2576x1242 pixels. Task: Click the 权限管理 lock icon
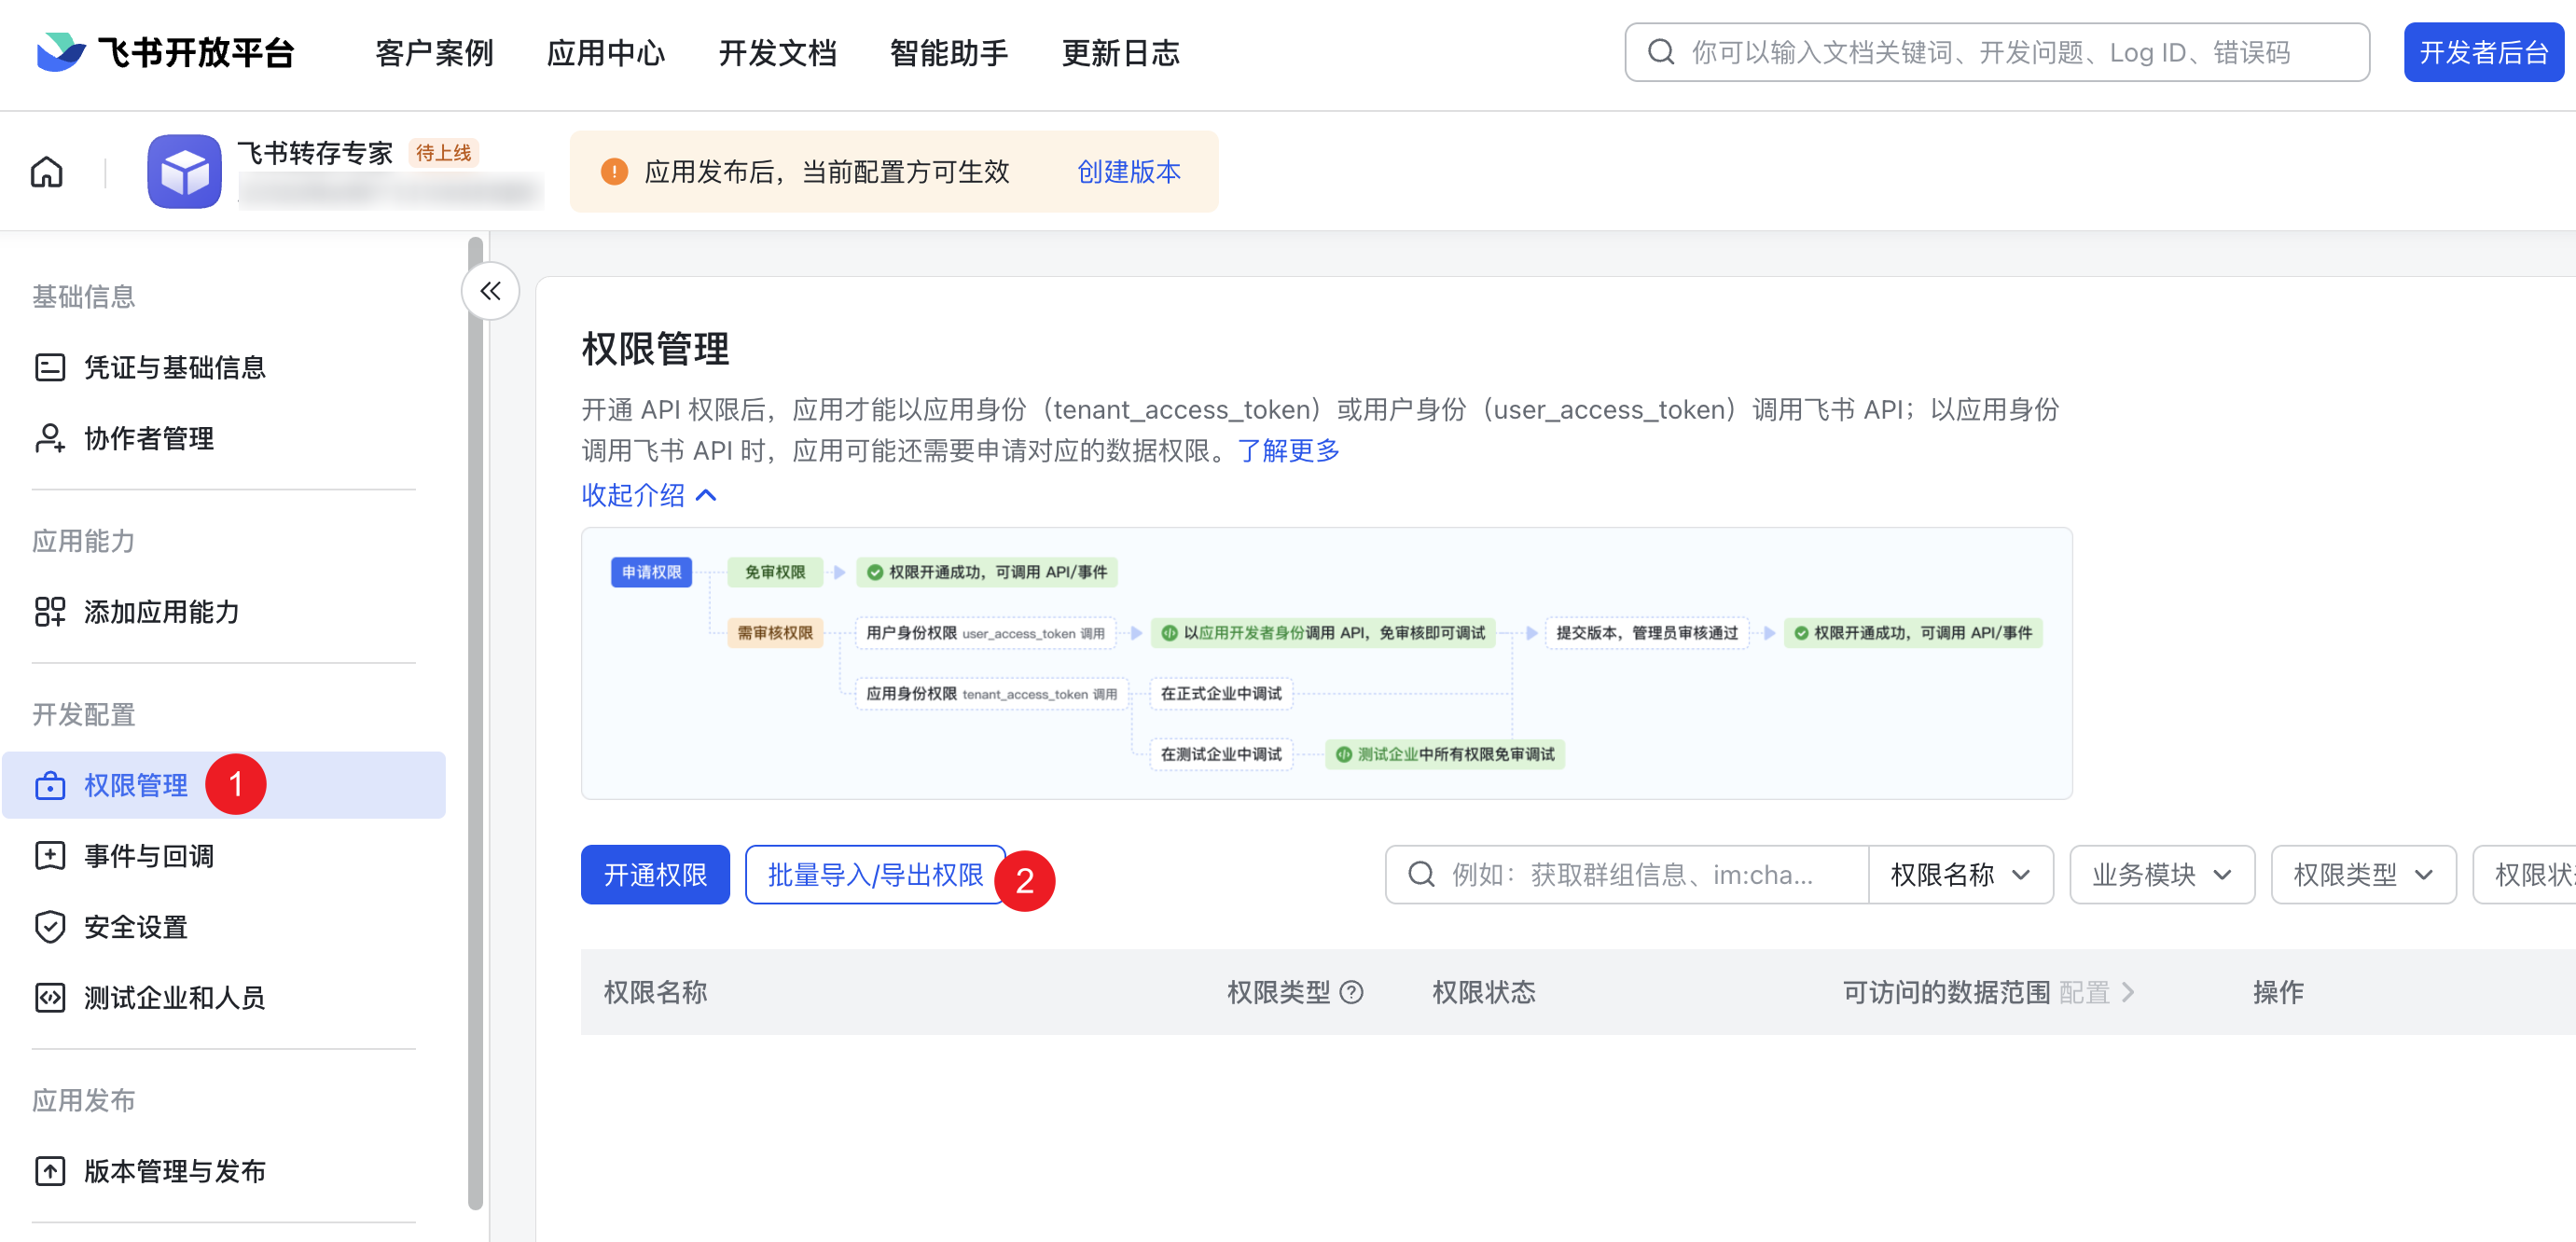(50, 785)
